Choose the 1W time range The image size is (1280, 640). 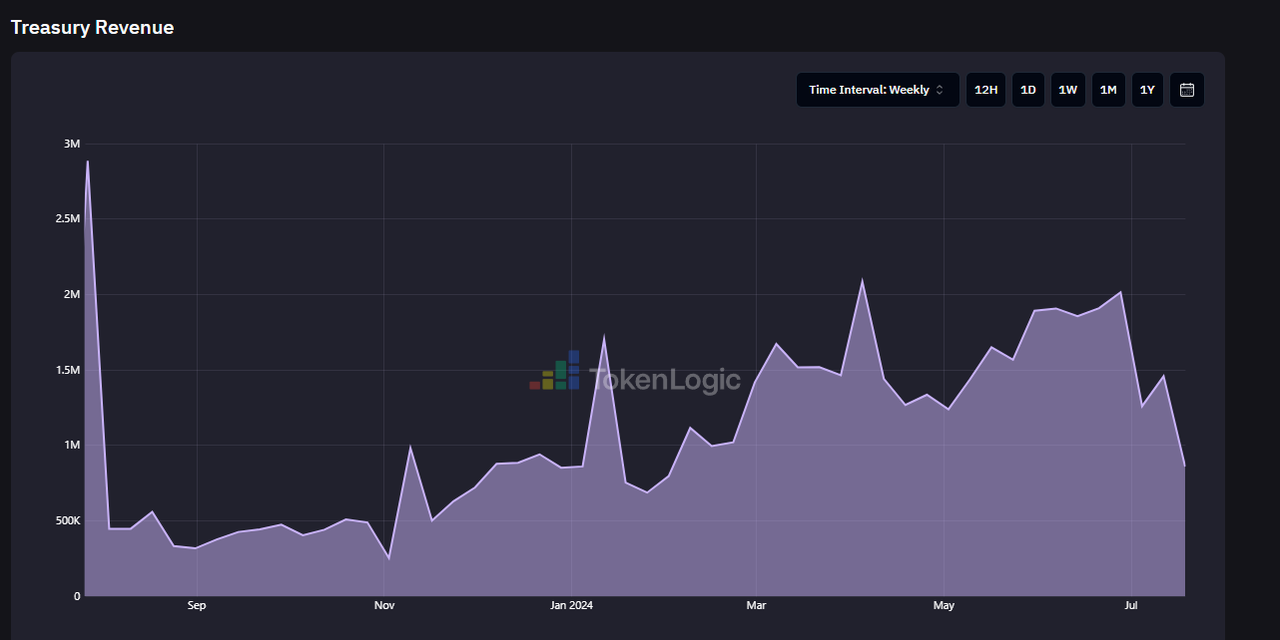(x=1068, y=90)
